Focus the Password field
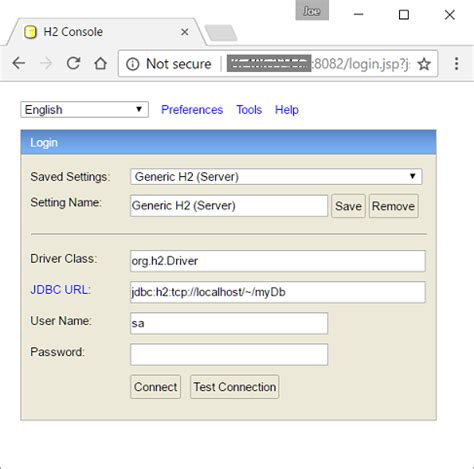The image size is (474, 469). click(229, 355)
